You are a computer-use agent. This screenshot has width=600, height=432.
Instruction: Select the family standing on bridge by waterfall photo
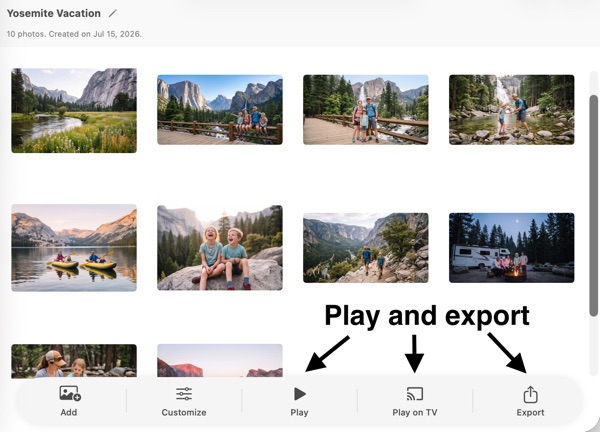point(366,110)
